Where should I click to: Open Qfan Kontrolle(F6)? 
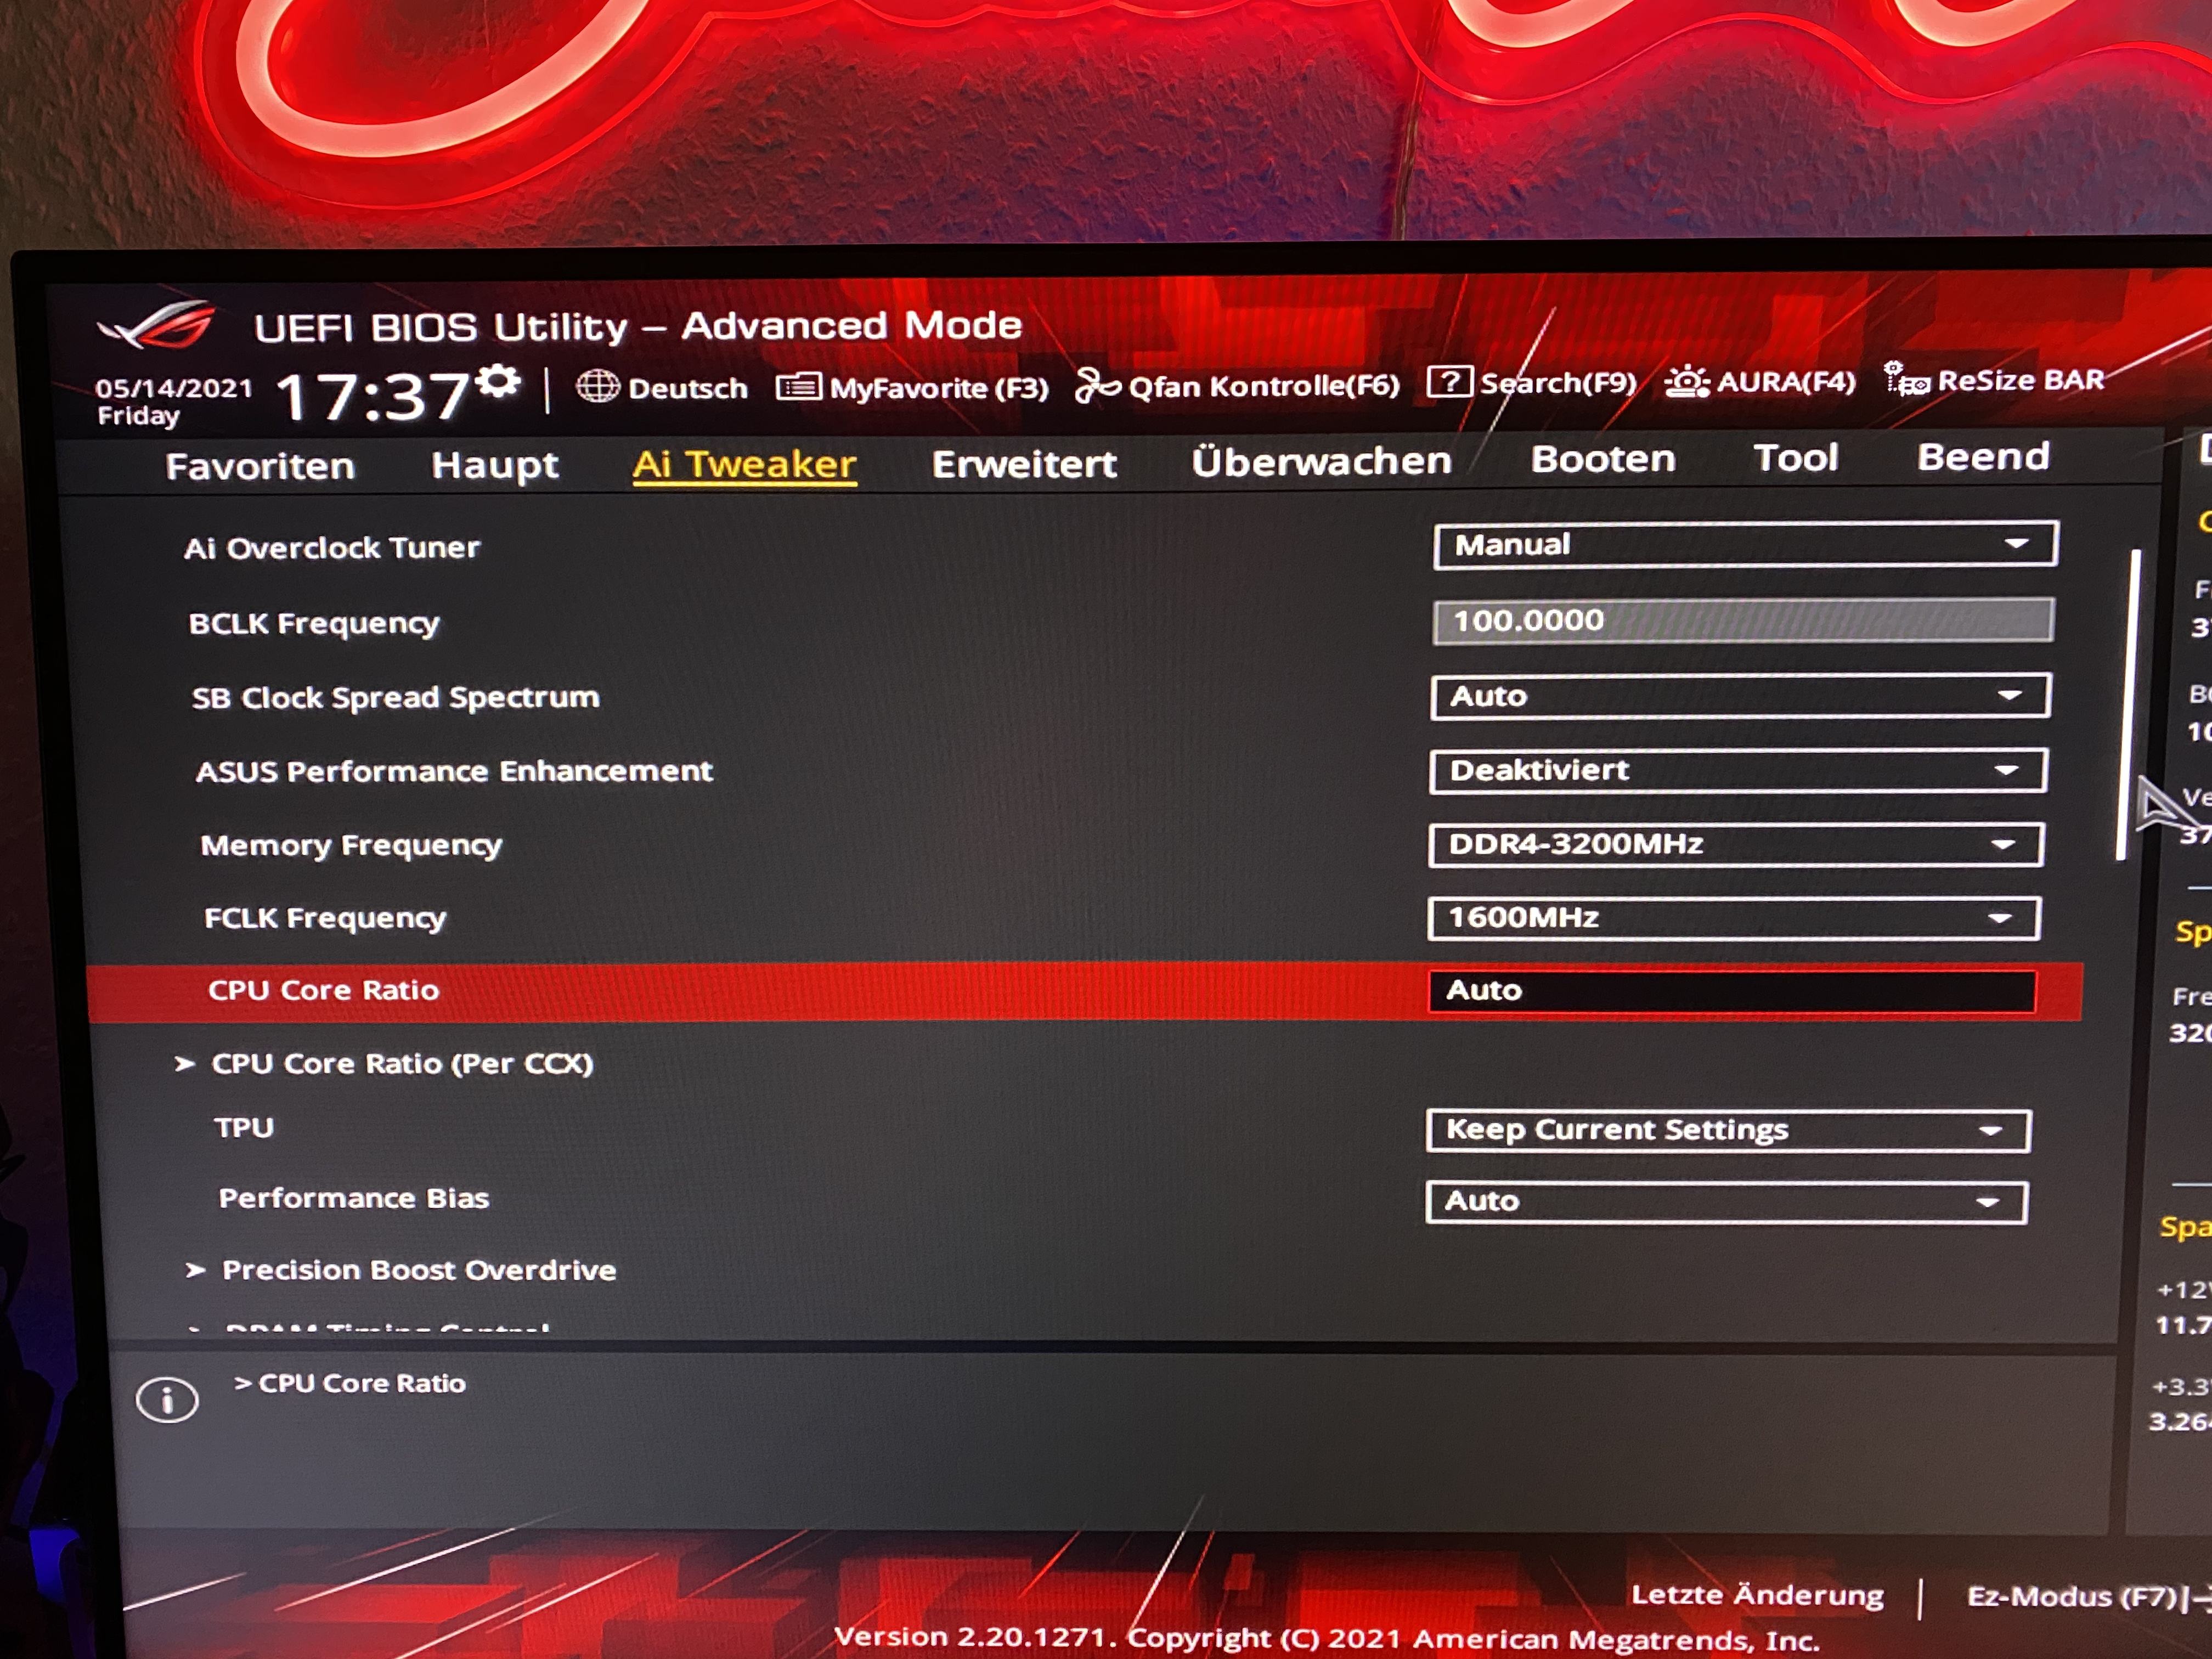(x=1263, y=385)
